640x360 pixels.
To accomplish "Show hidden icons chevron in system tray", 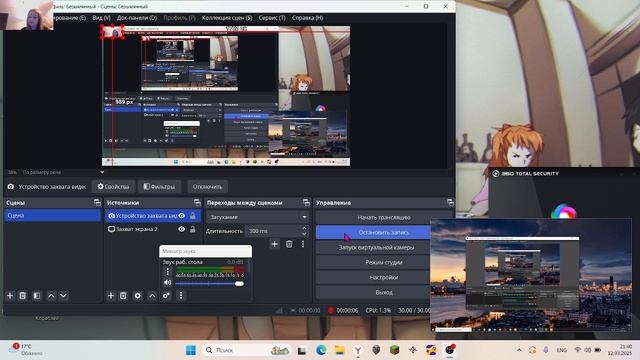I will pos(519,350).
